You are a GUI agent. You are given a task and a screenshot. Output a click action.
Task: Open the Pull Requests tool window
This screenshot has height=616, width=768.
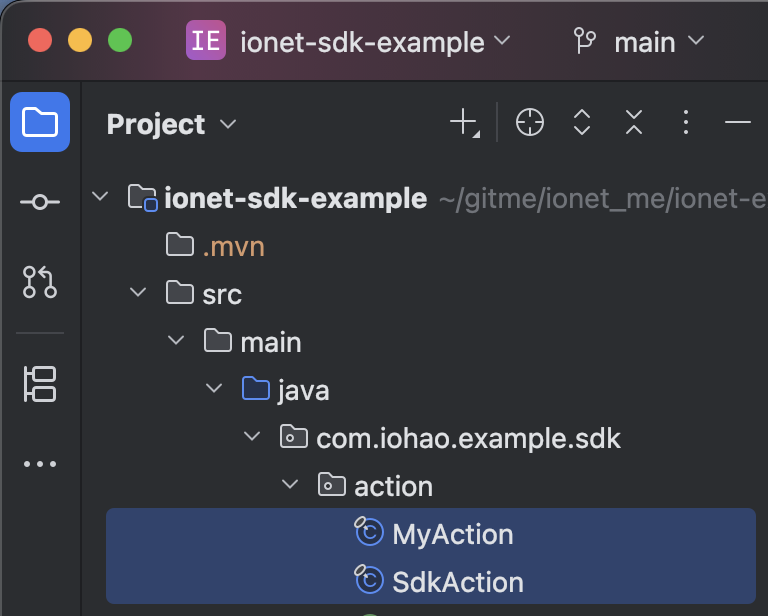(x=40, y=283)
